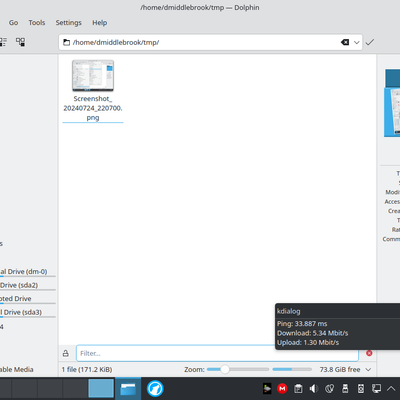Image resolution: width=400 pixels, height=400 pixels.
Task: Open the red MEGA tray icon
Action: [x=282, y=388]
